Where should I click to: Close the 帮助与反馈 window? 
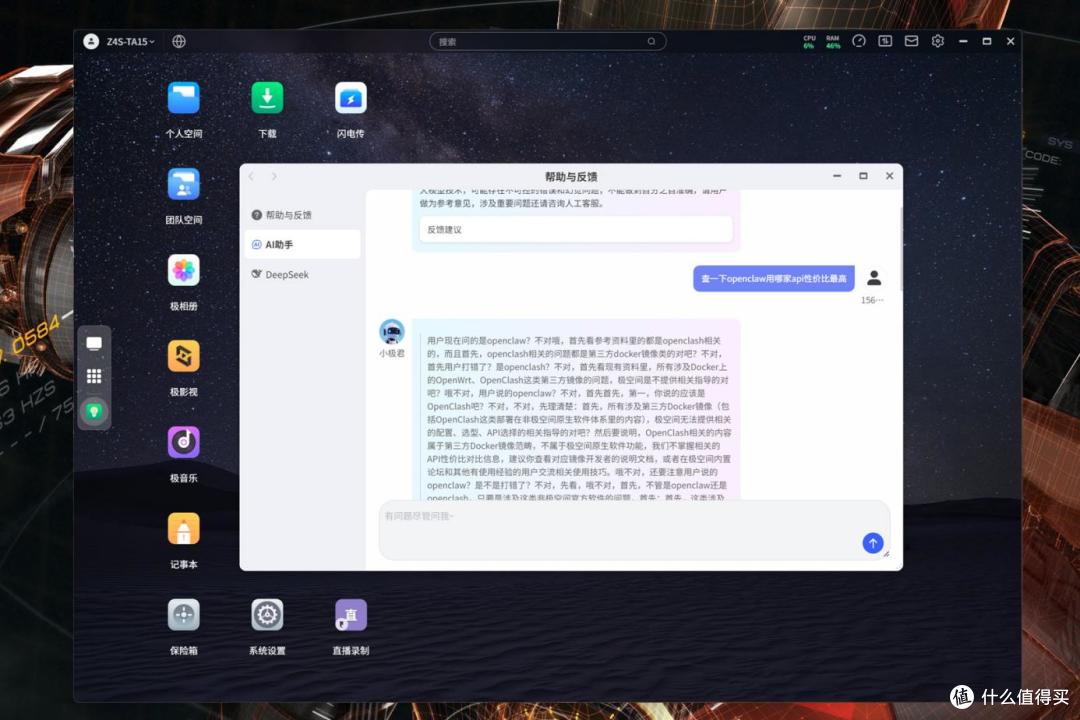tap(890, 176)
